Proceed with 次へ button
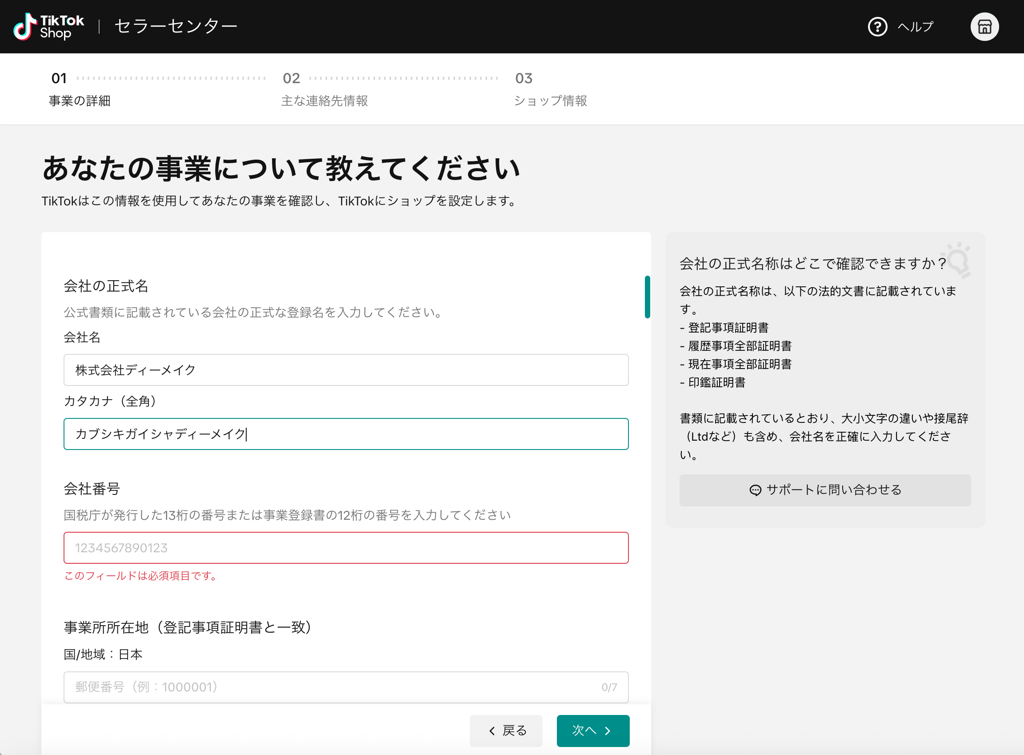 (593, 730)
